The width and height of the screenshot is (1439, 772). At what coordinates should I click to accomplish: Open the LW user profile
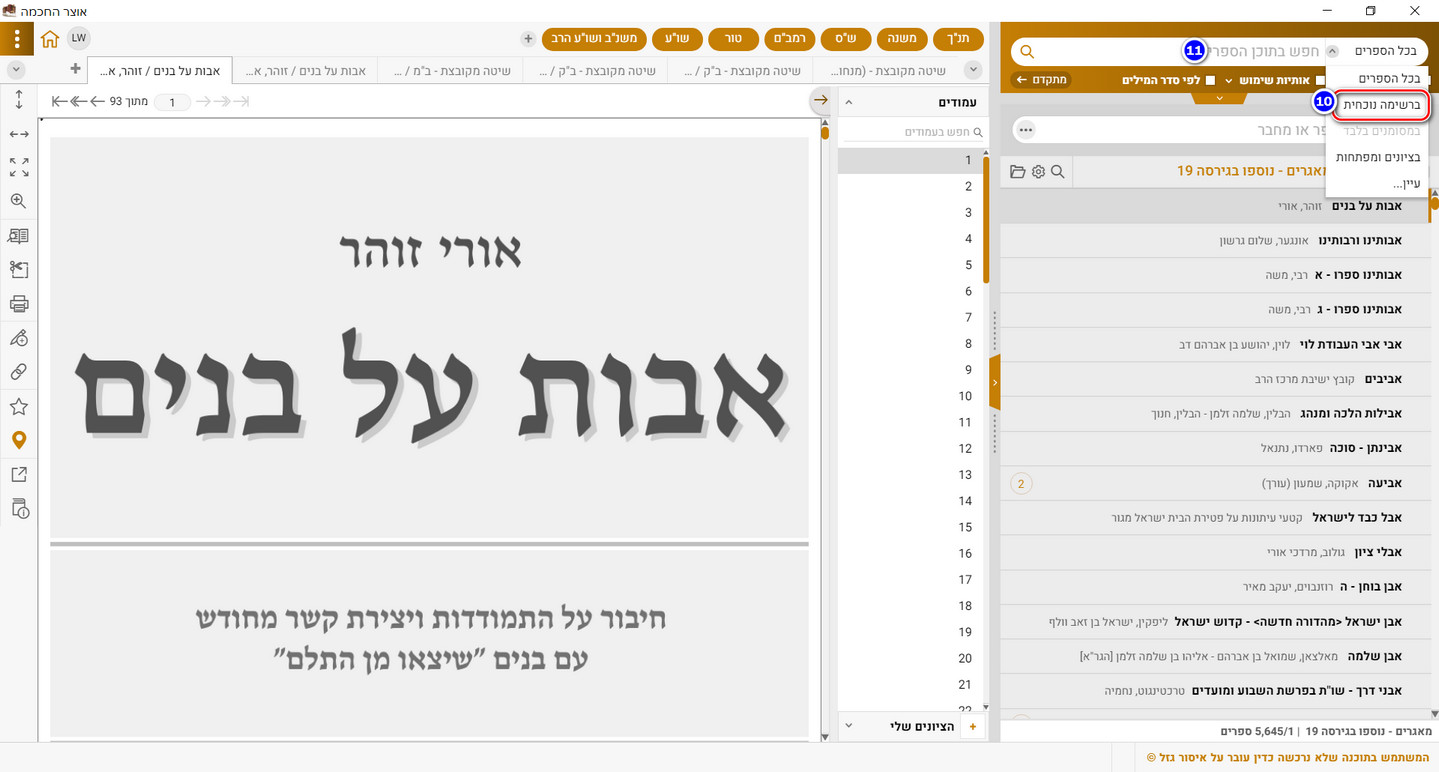pyautogui.click(x=79, y=39)
